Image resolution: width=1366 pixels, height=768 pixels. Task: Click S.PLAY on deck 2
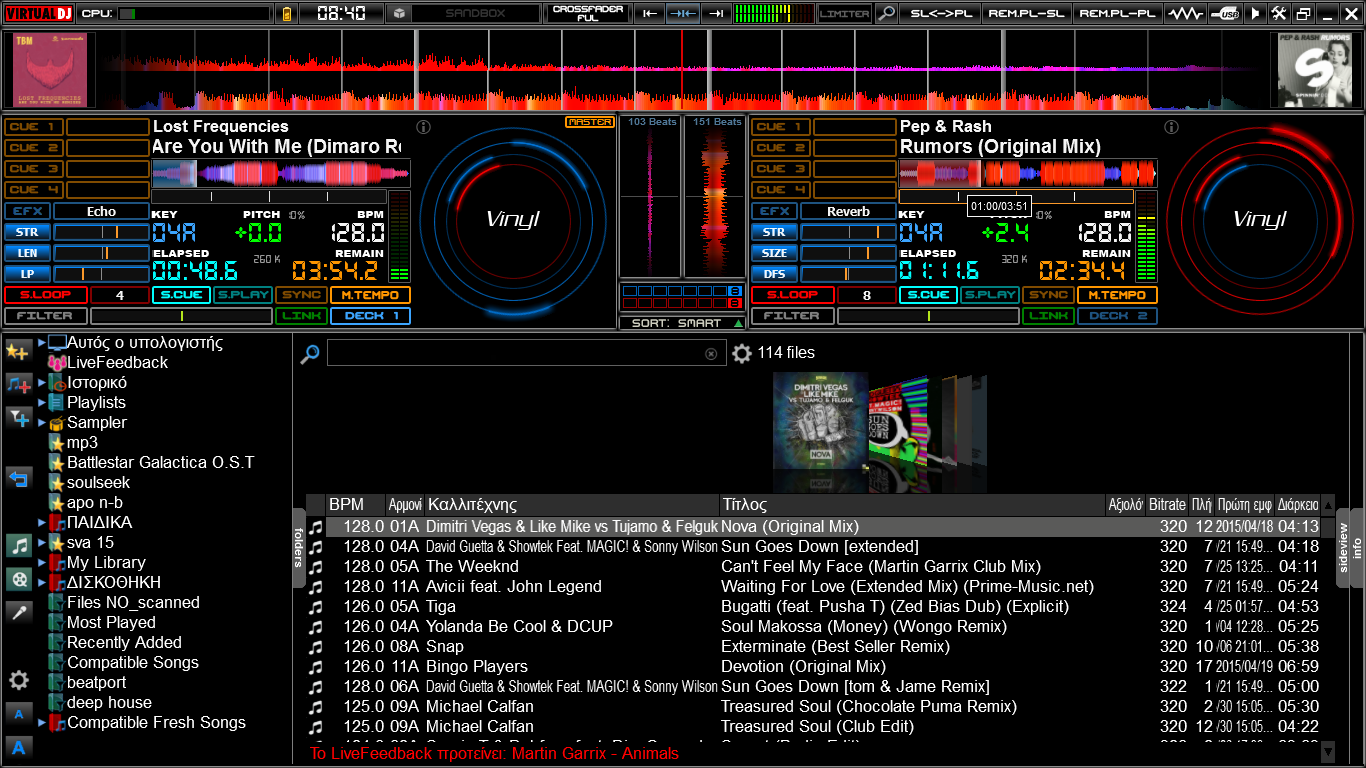point(989,295)
